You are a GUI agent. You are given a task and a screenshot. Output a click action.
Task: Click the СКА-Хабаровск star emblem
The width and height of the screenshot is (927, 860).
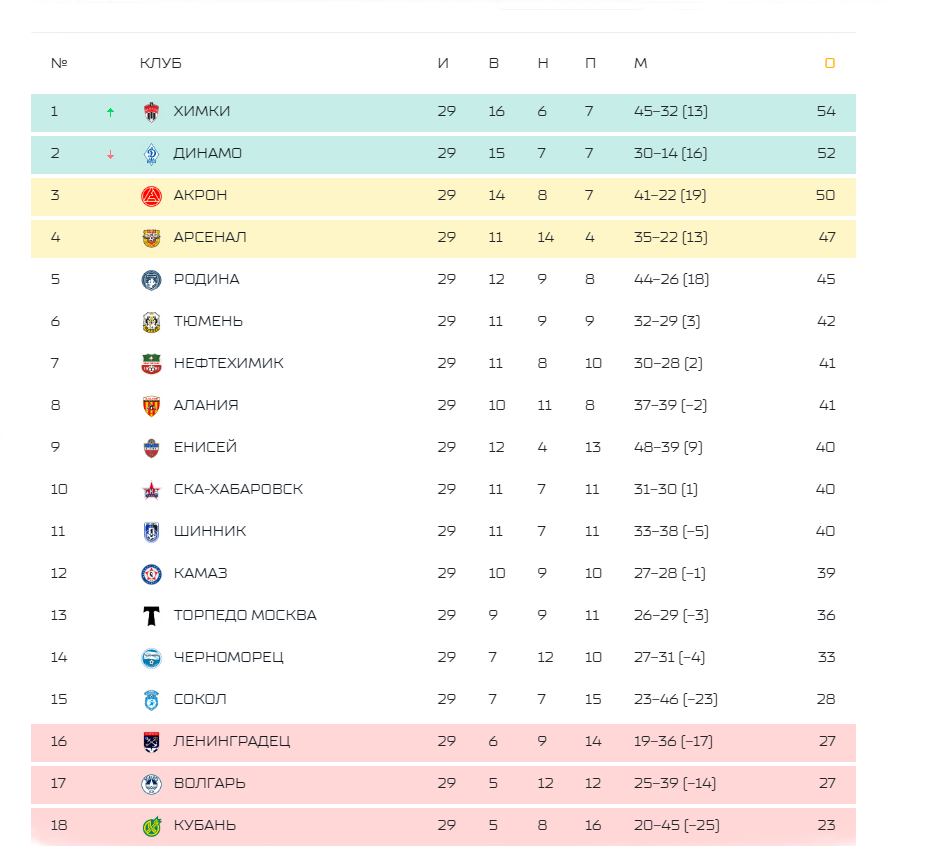tap(151, 489)
